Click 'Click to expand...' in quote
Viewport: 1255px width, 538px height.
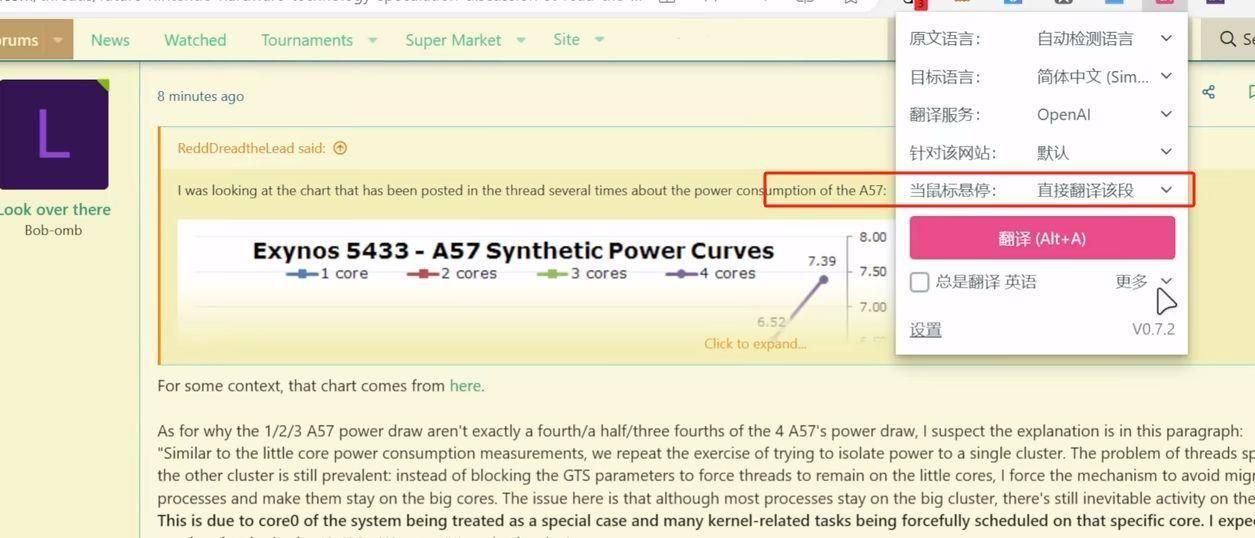(755, 343)
